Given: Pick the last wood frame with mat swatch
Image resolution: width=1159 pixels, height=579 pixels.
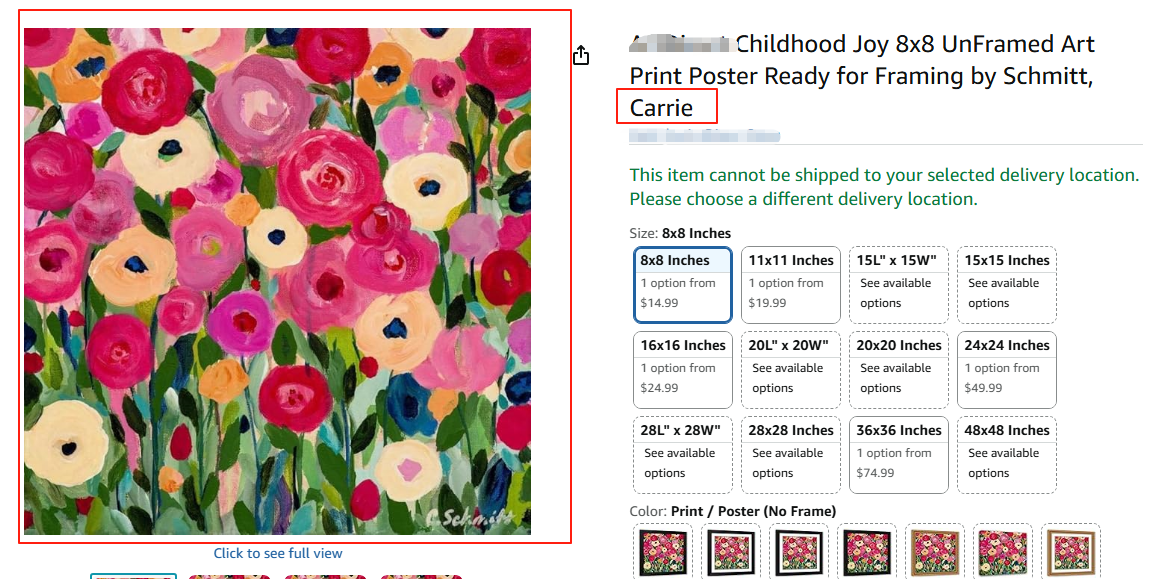Looking at the screenshot, I should pyautogui.click(x=1070, y=552).
